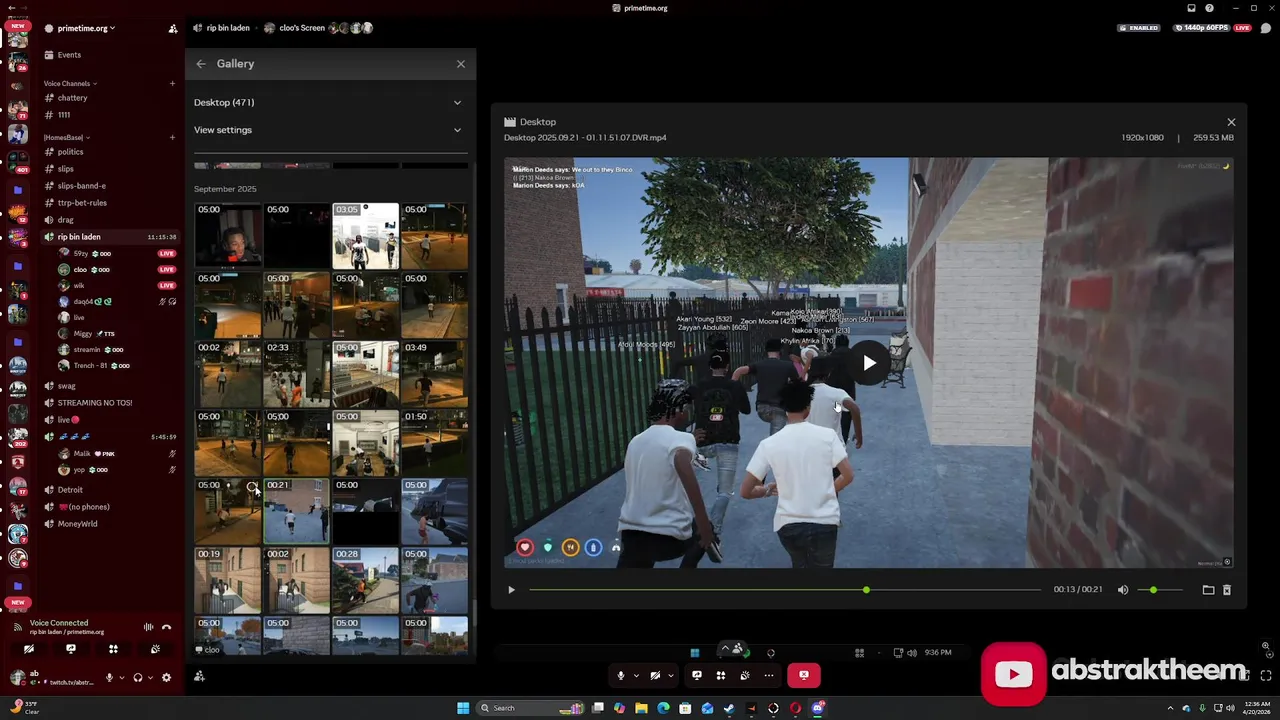Screen dimensions: 1280x720
Task: Select the 00:21 highlighted gallery clip
Action: [x=296, y=511]
